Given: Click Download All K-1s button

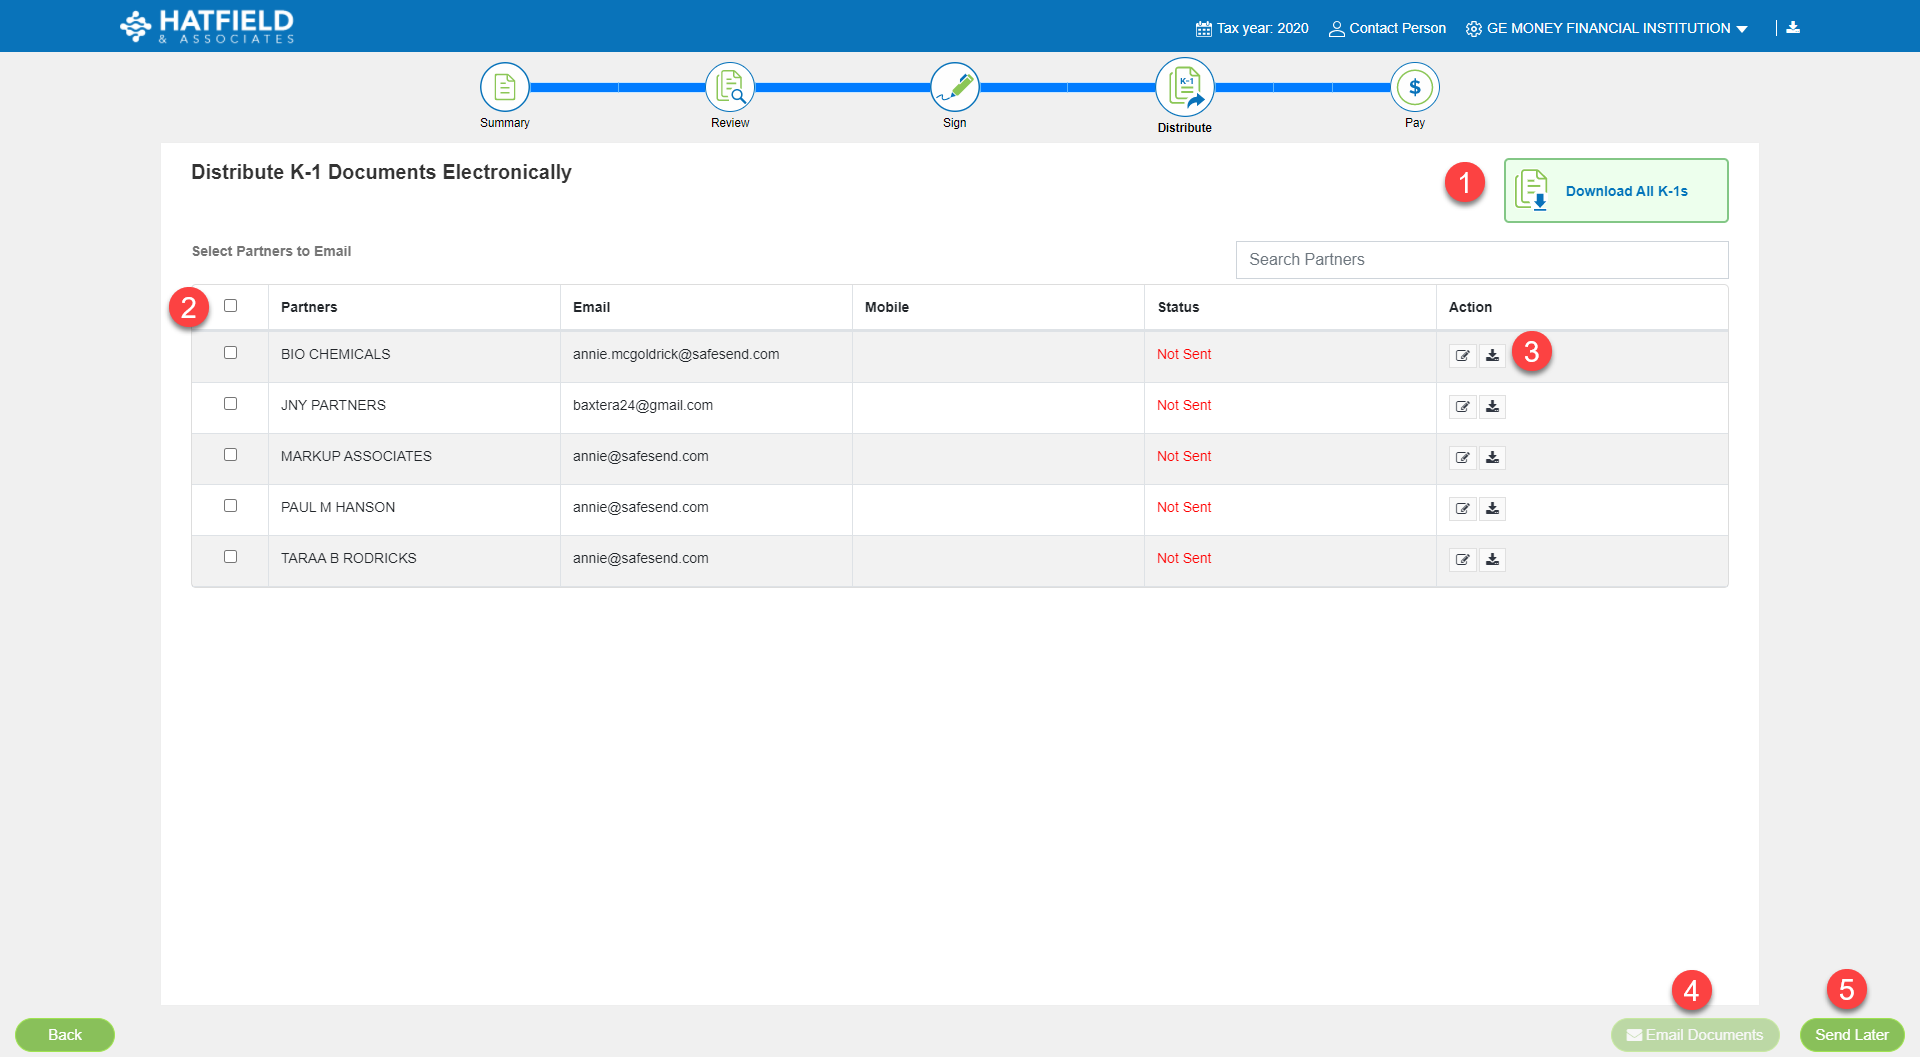Looking at the screenshot, I should tap(1615, 191).
